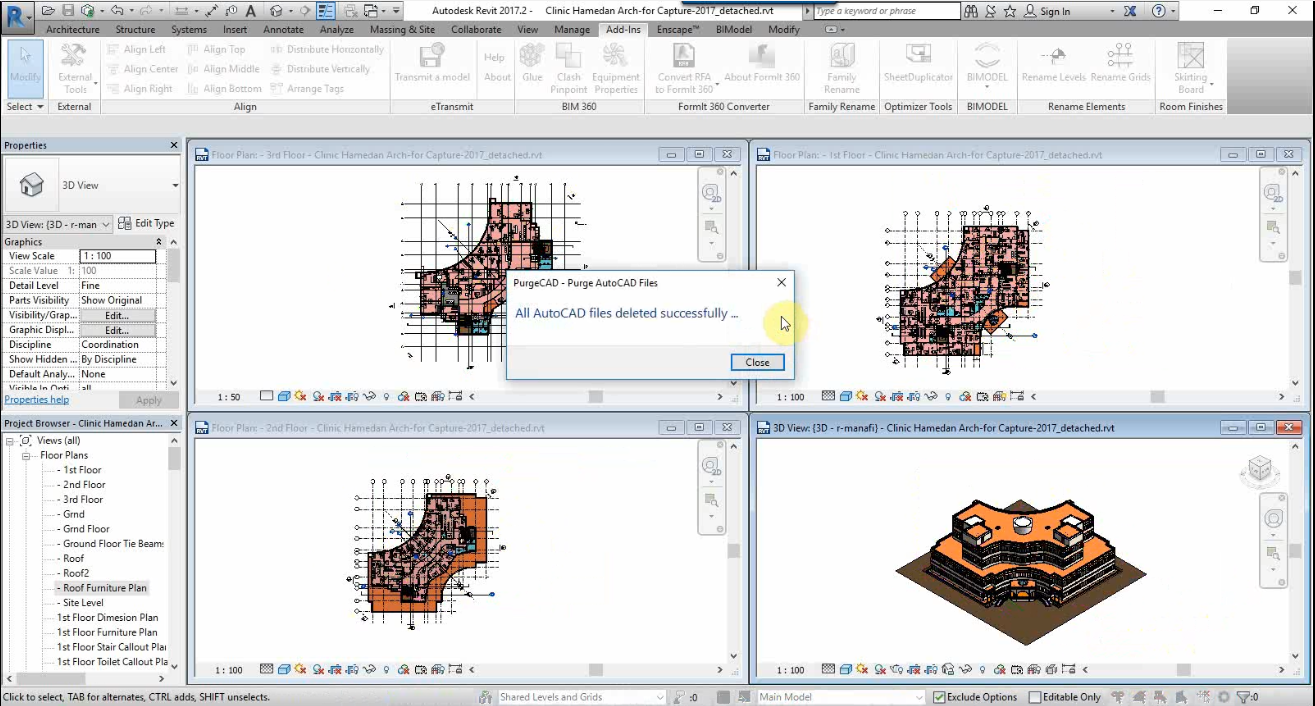Click the Glue tool in BIM 360 panel
Viewport: 1315px width, 706px height.
click(x=532, y=63)
